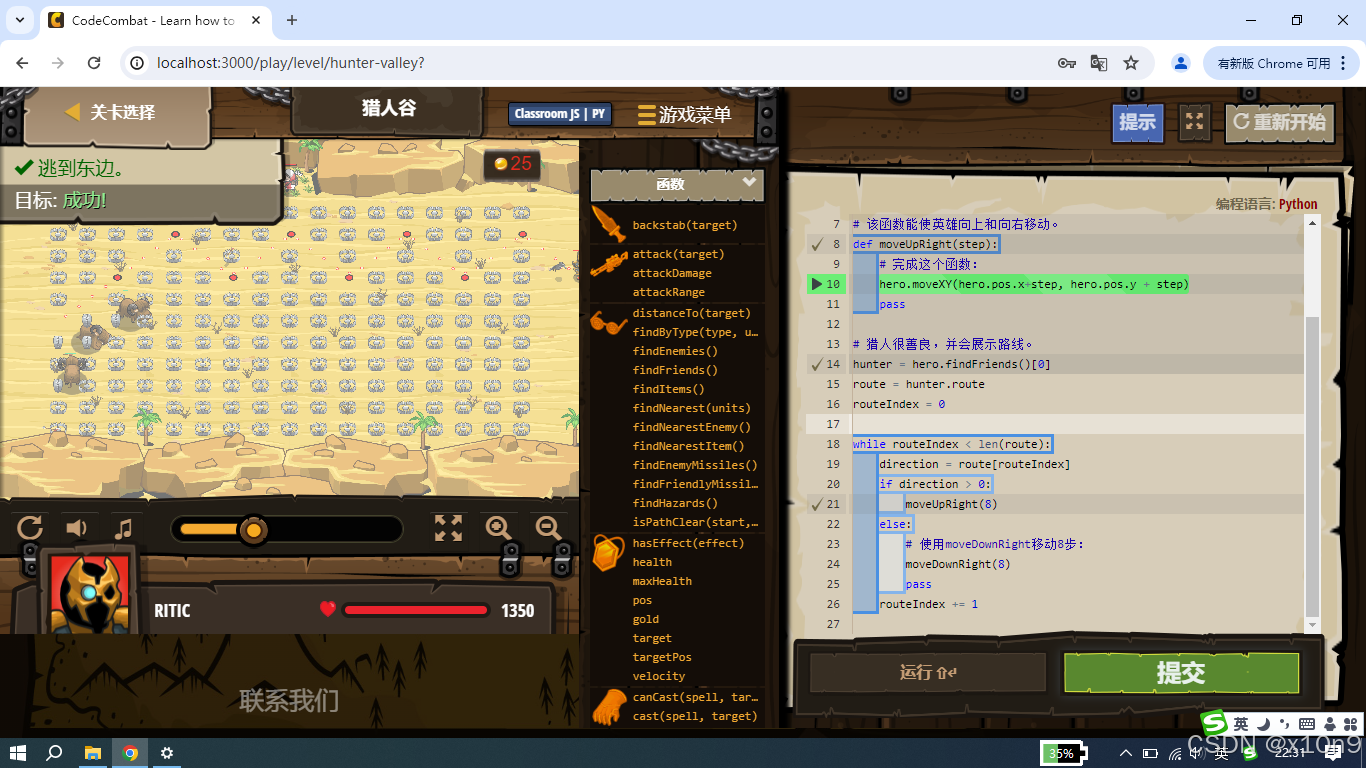Open the 游戏菜单 game menu
This screenshot has width=1366, height=768.
point(685,115)
